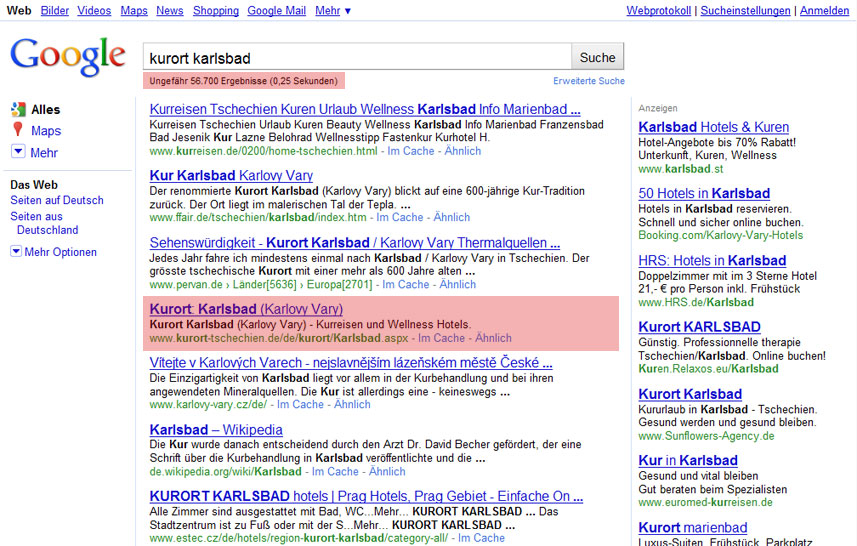
Task: Open highlighted Kurort: Karlsbad (Karlovy Vary) result
Action: tap(246, 309)
